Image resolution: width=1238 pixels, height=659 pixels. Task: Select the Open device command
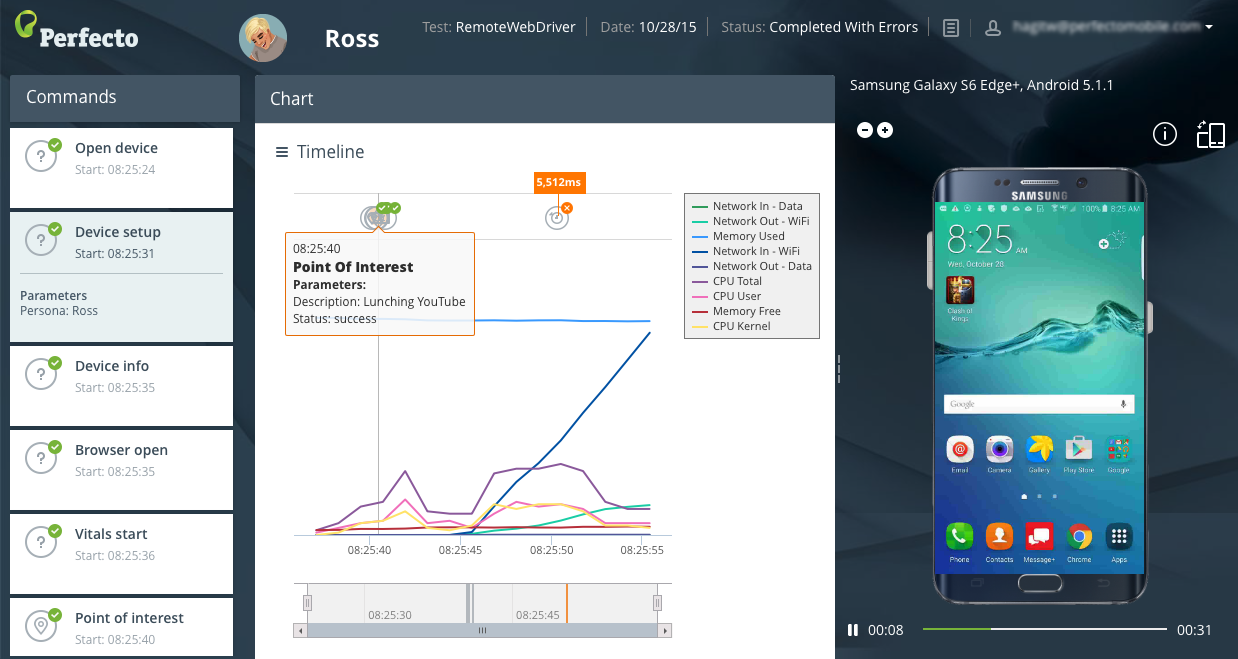(121, 166)
